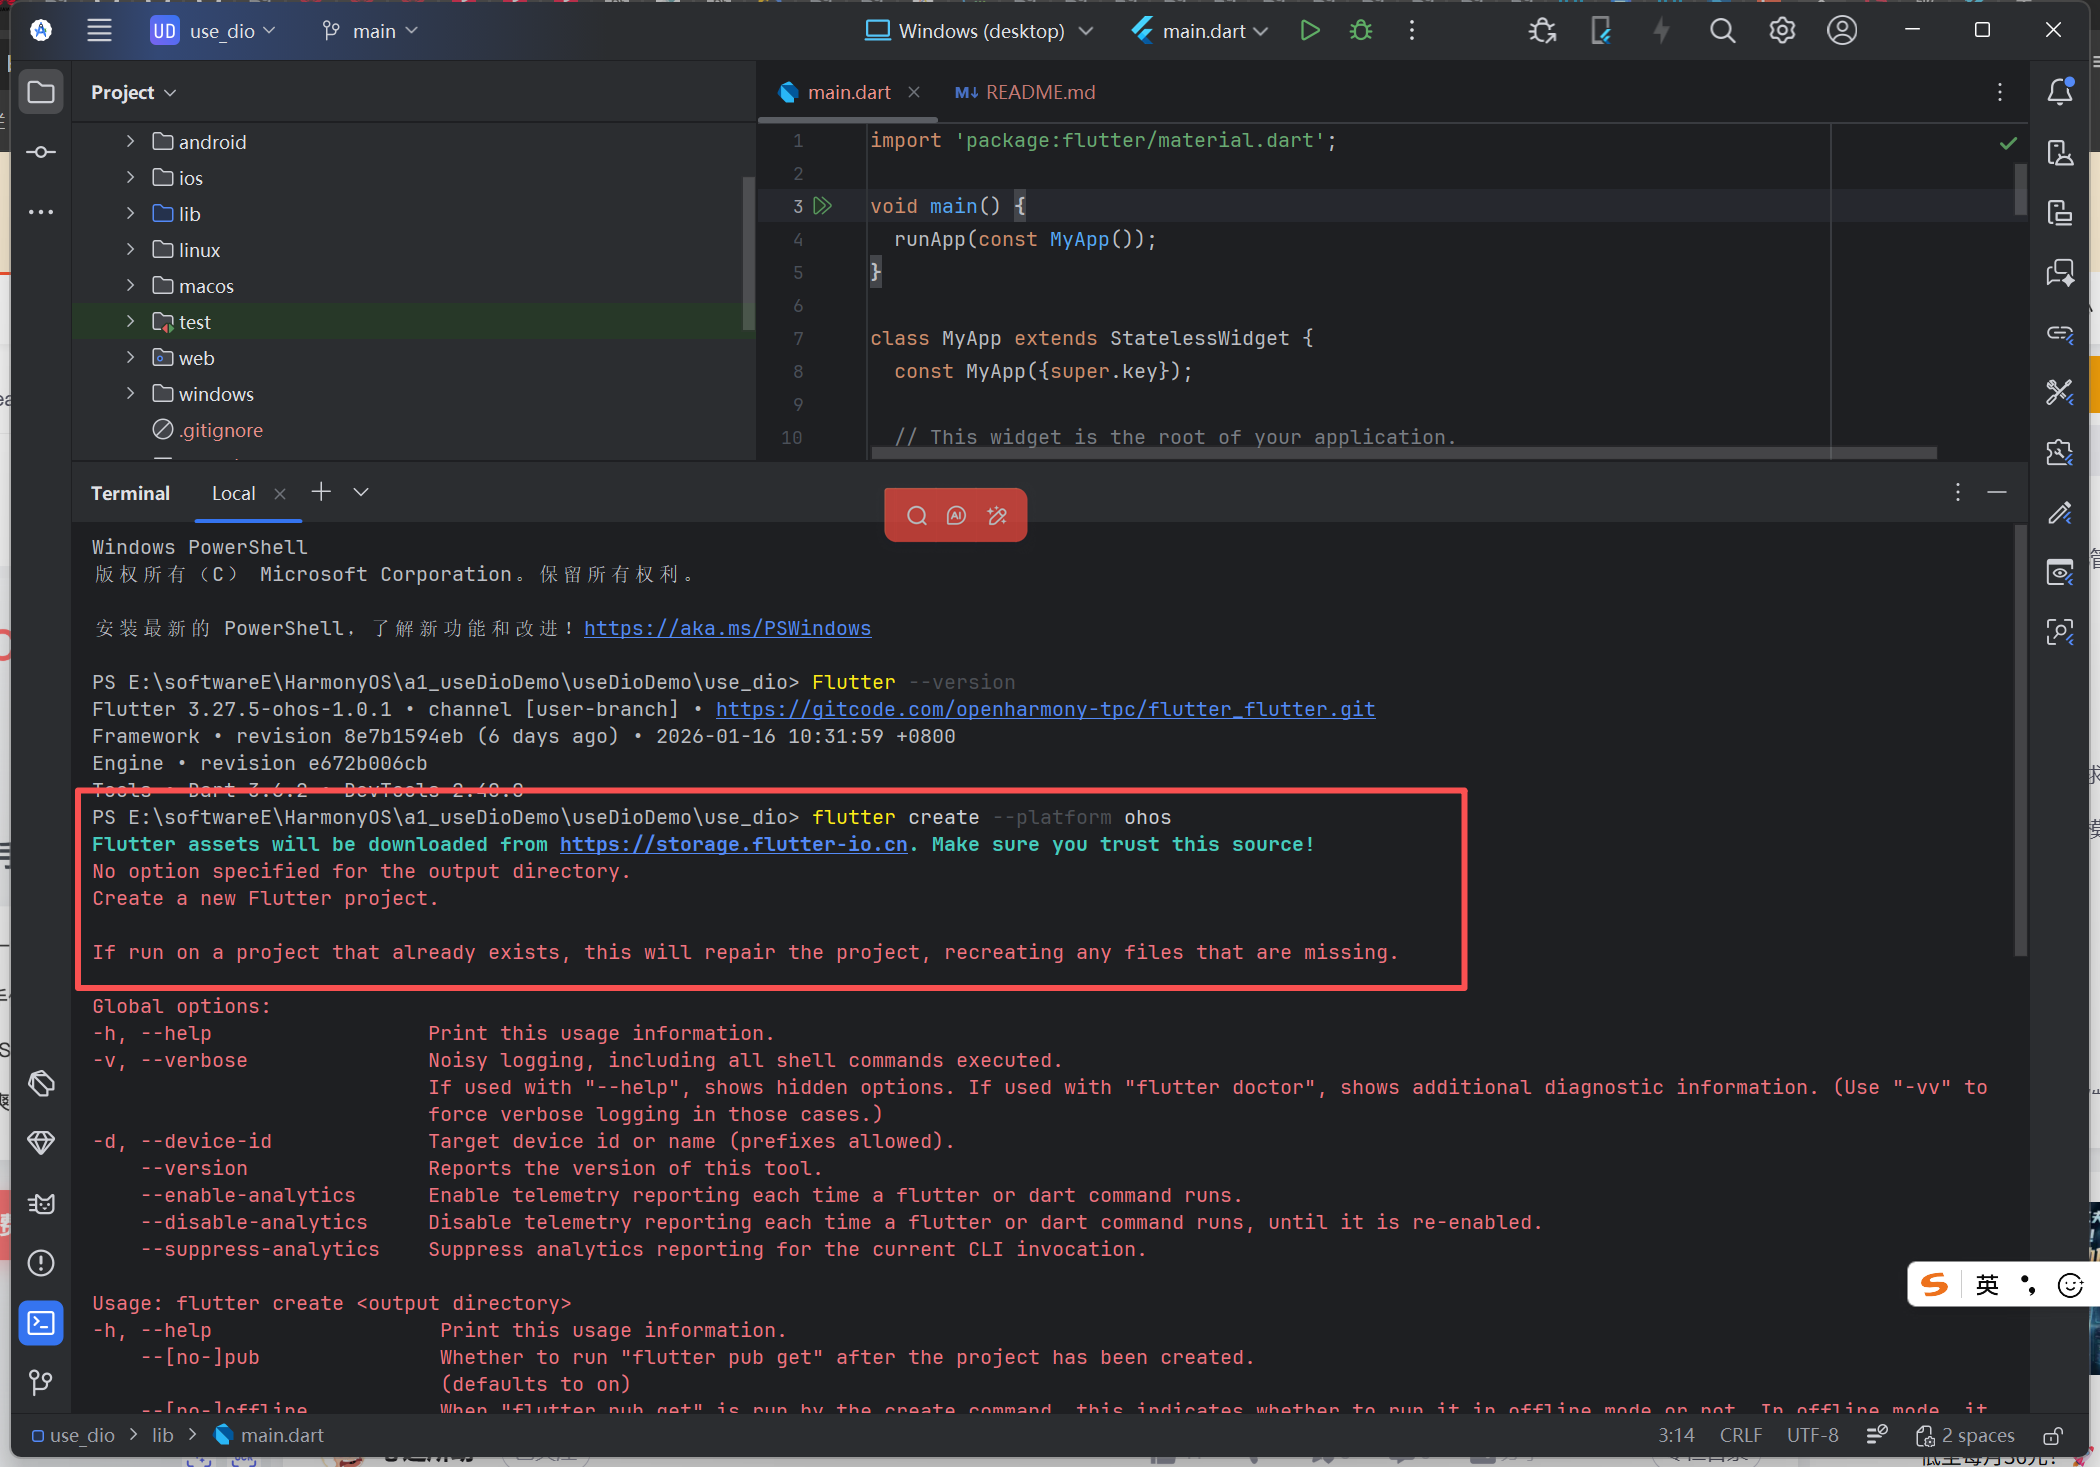Click the Debug bug icon
This screenshot has width=2100, height=1467.
1360,31
